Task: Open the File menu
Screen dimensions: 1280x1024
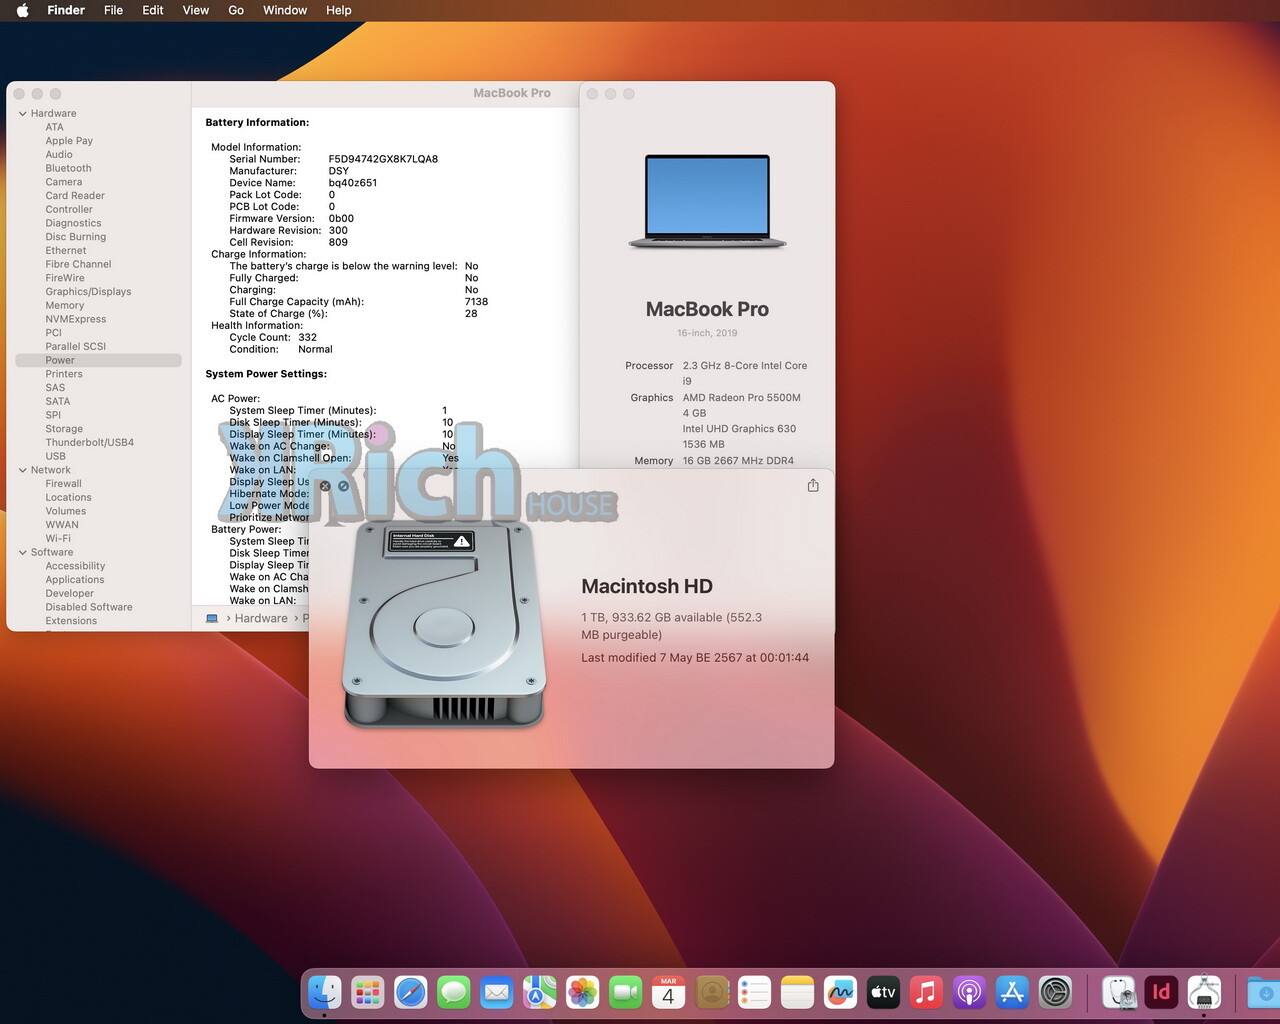Action: click(114, 10)
